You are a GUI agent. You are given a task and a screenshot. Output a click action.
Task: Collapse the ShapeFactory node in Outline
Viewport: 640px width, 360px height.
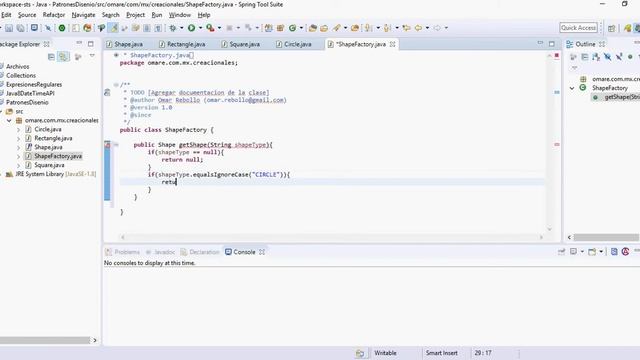pos(572,88)
